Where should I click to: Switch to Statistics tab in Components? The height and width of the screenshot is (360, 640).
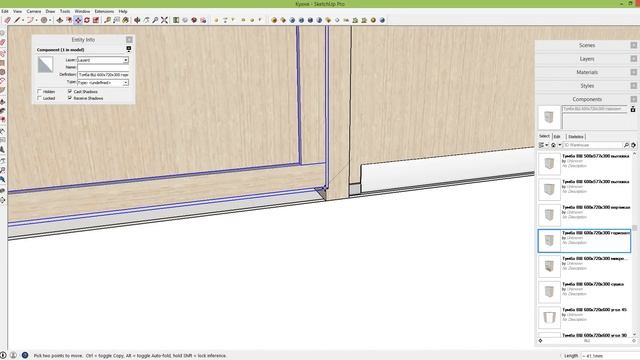pyautogui.click(x=576, y=136)
